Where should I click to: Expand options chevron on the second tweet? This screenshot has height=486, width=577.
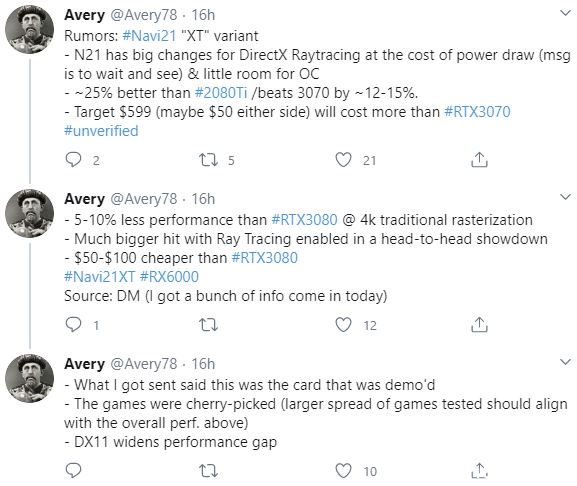pos(565,197)
